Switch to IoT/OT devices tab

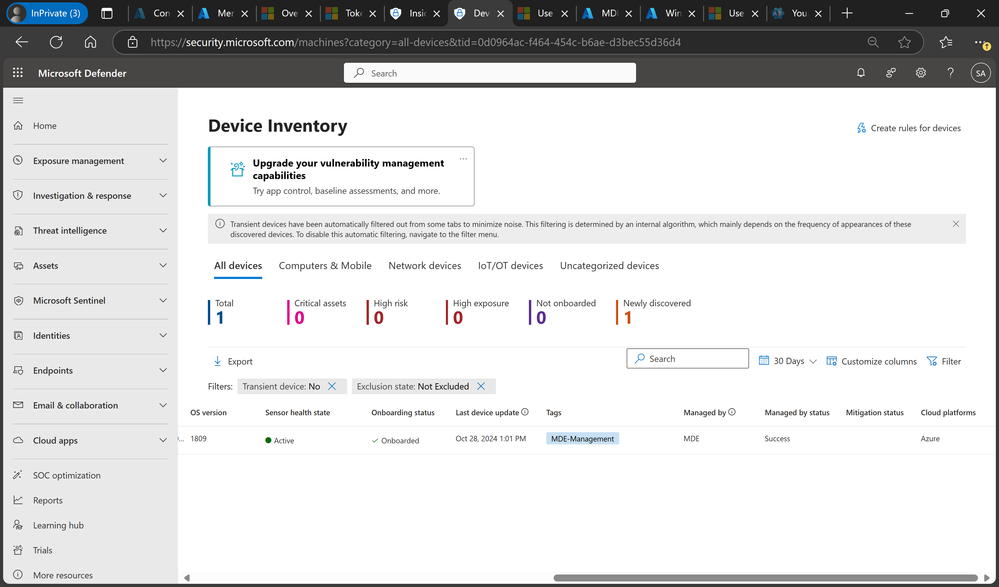[x=510, y=266]
